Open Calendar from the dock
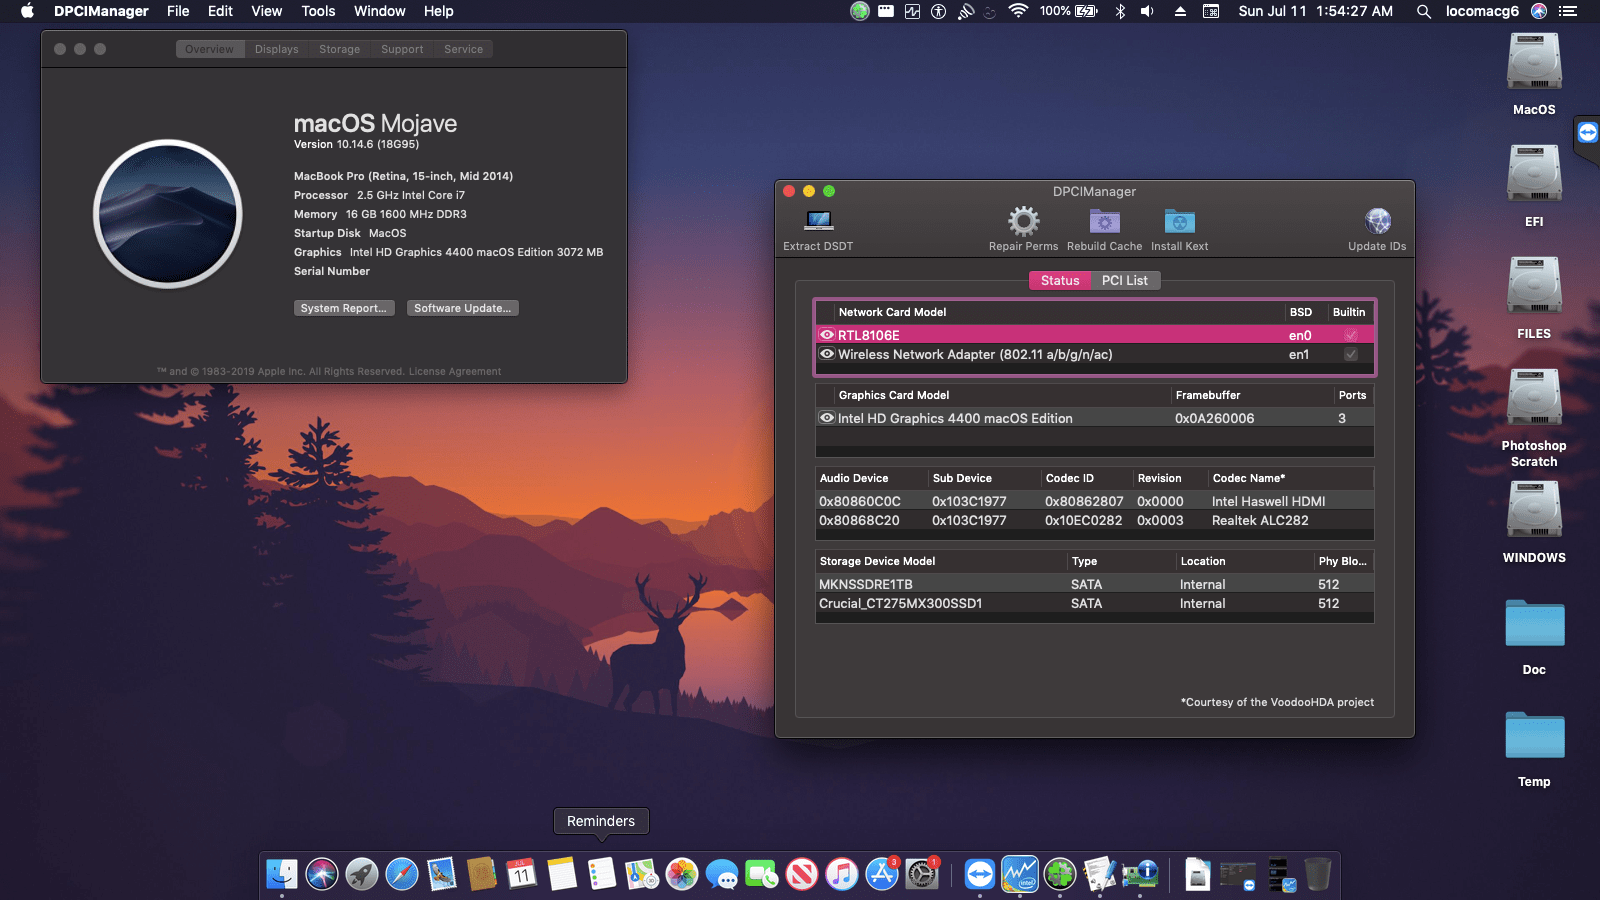1600x900 pixels. coord(522,874)
